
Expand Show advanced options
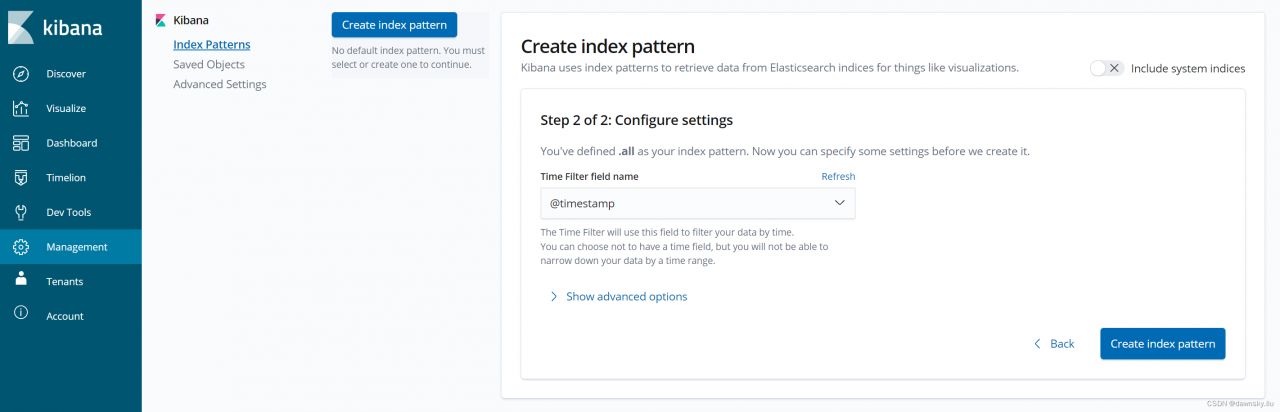[626, 297]
